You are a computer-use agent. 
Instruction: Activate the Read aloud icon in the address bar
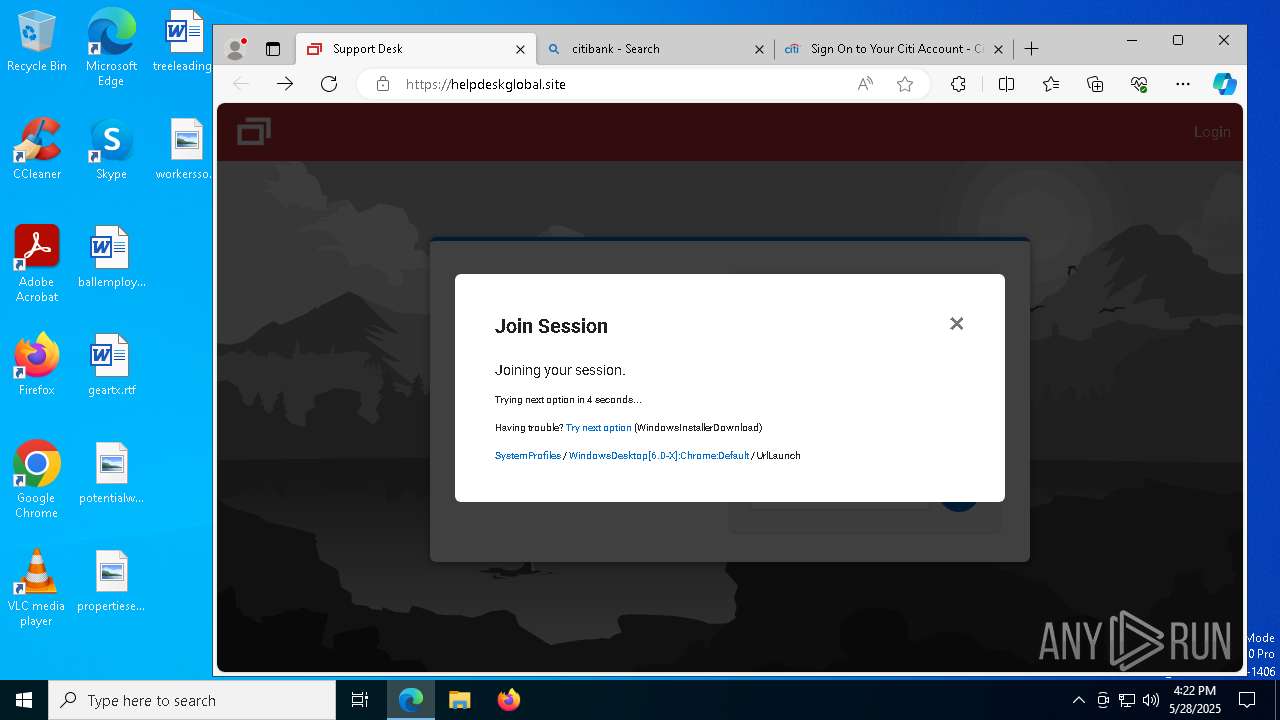(x=865, y=84)
